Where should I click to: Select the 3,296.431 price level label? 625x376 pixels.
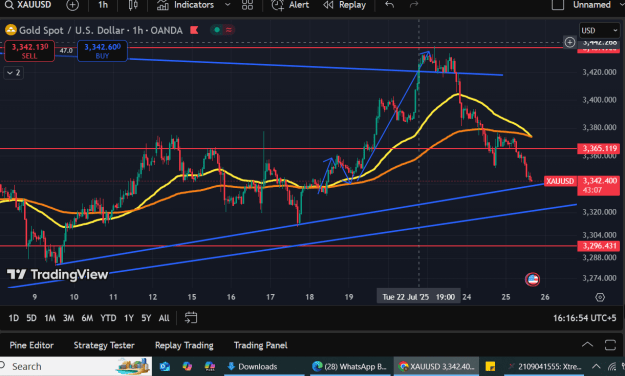point(599,246)
